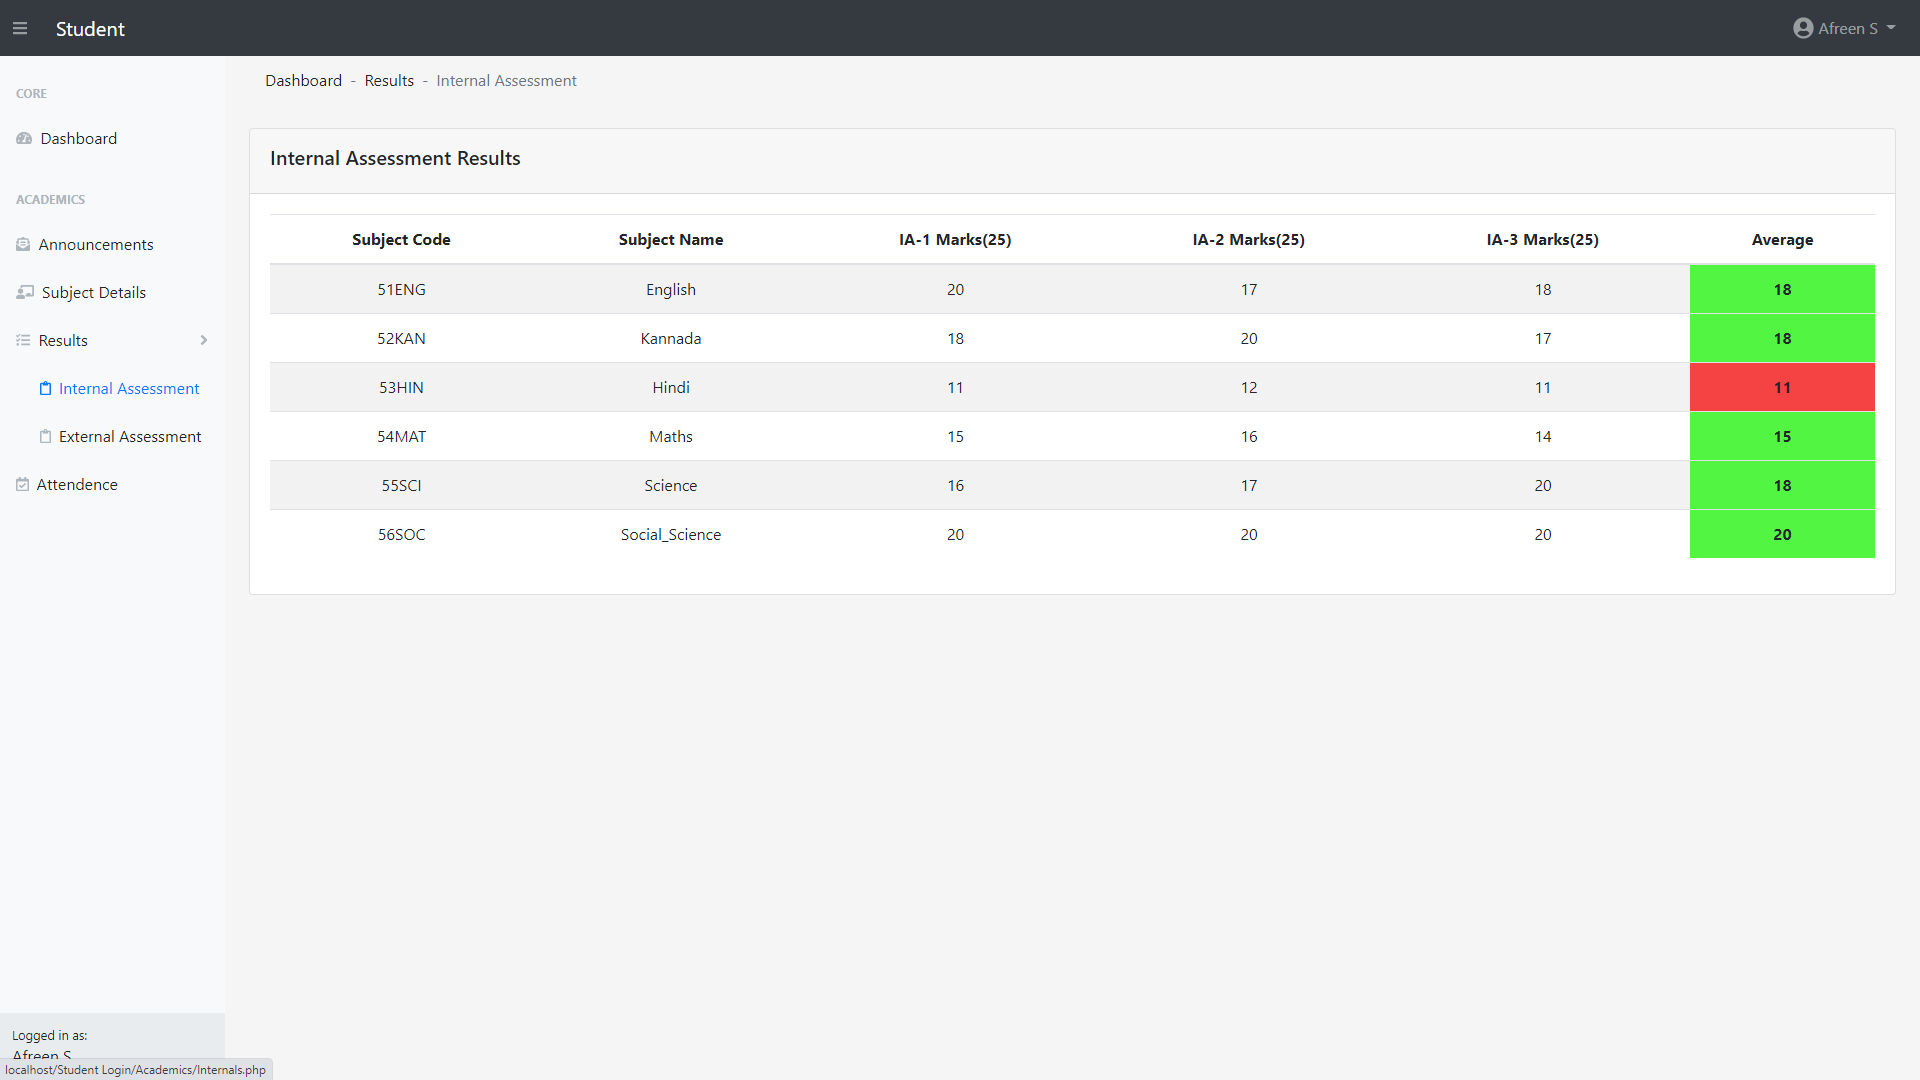1920x1080 pixels.
Task: Click the Internal Assessment clipboard icon
Action: pyautogui.click(x=45, y=389)
